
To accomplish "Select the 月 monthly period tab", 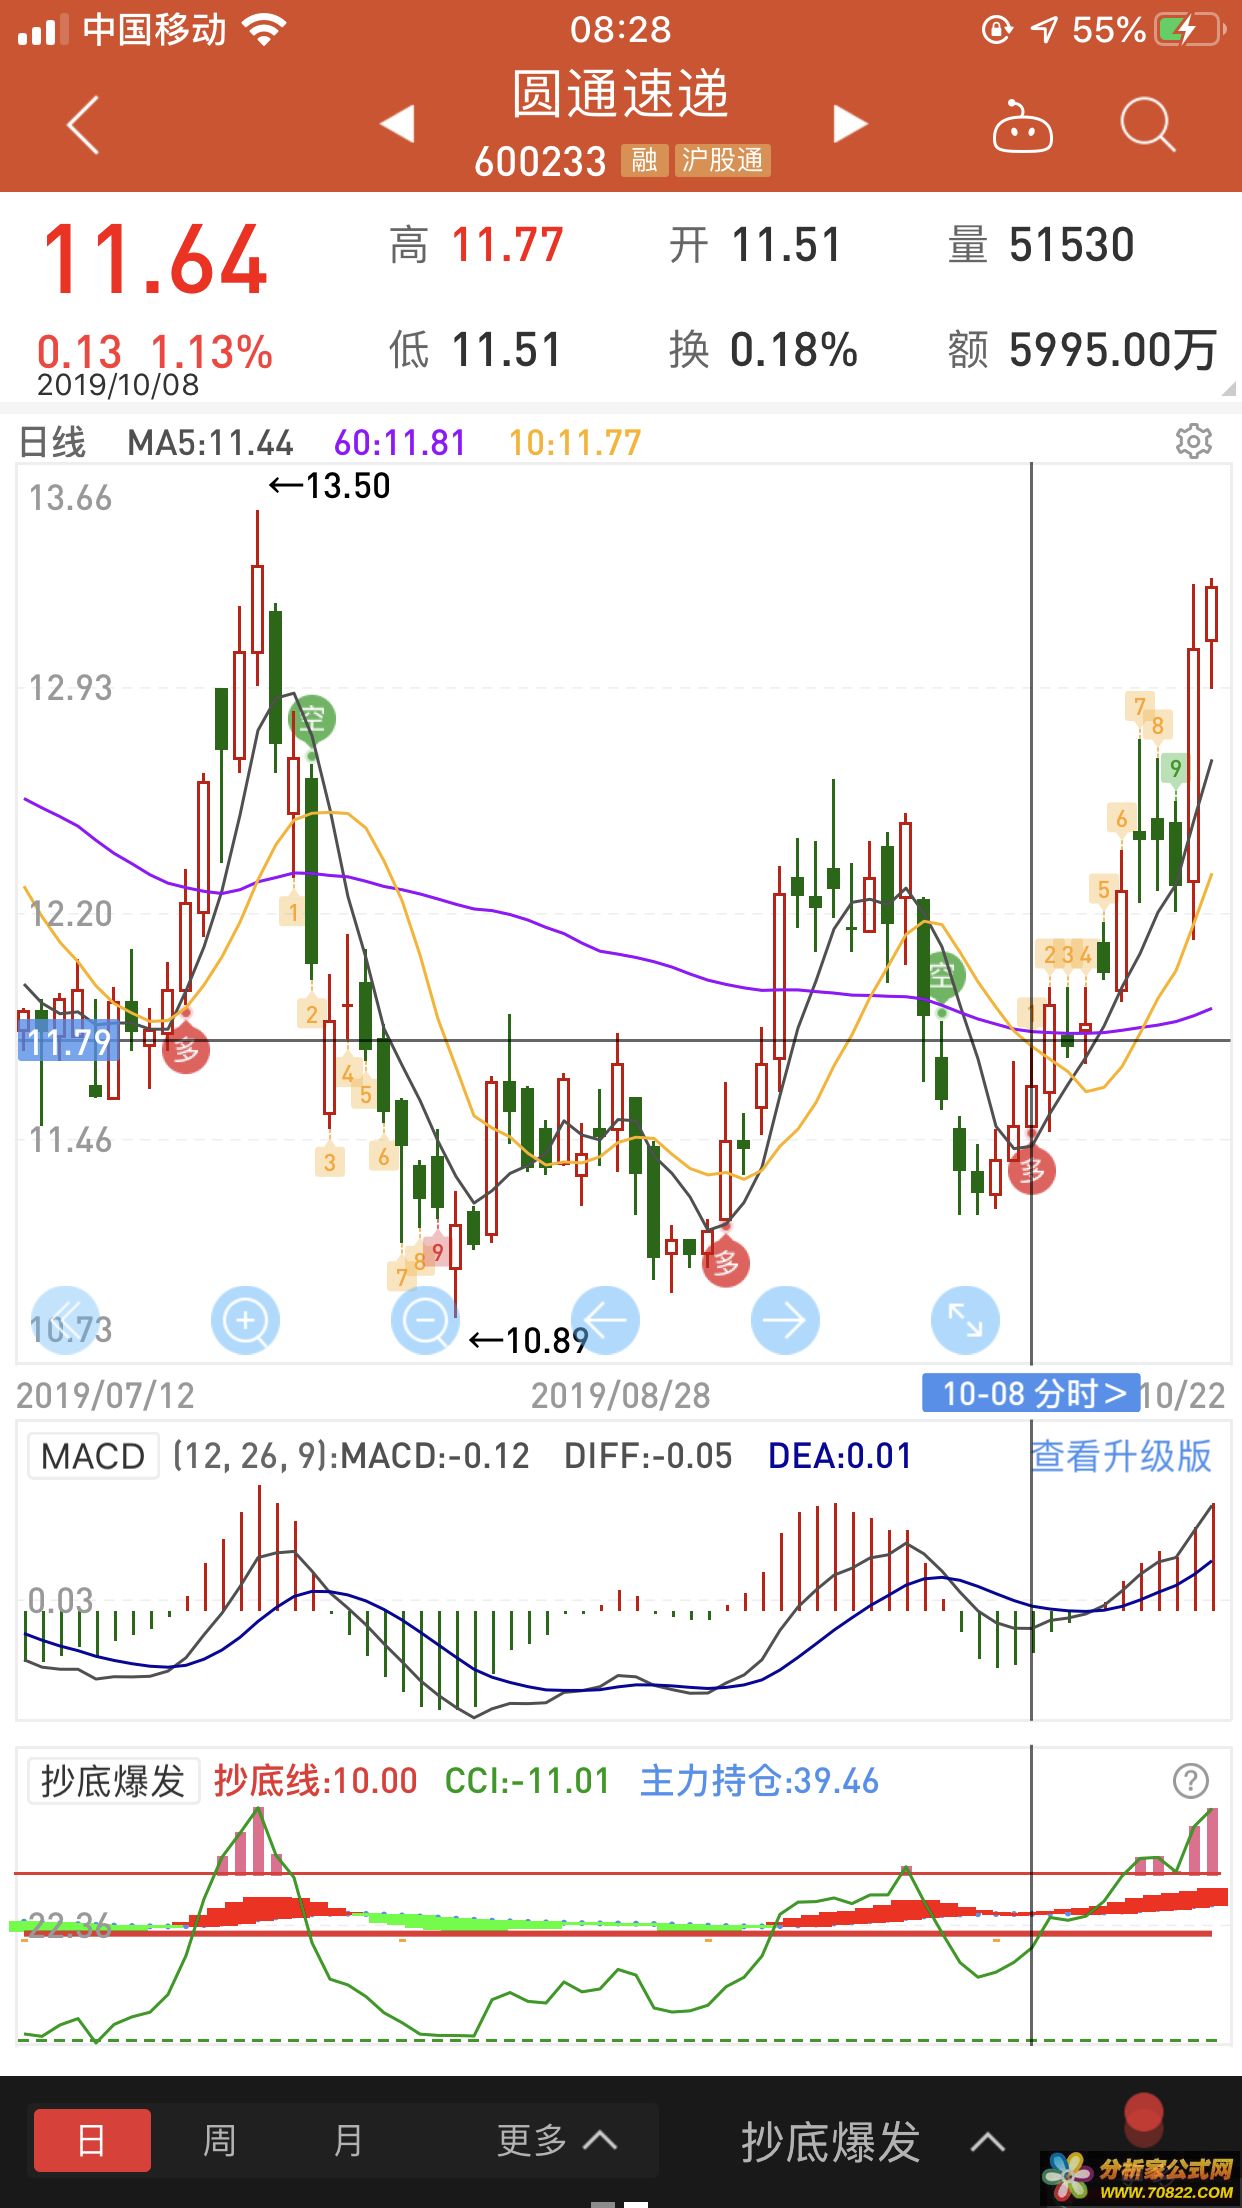I will coord(347,2140).
